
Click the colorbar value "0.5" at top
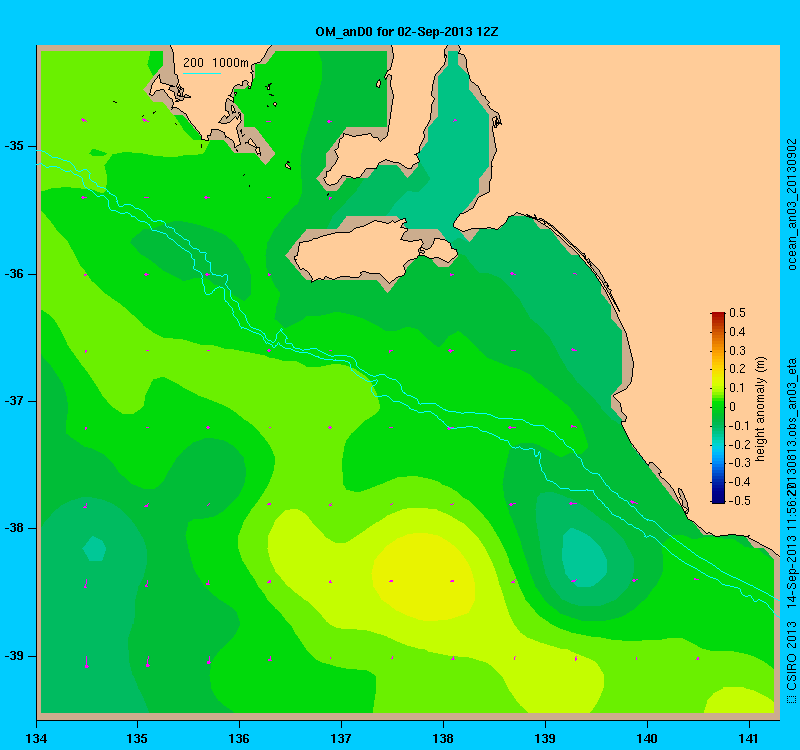coord(737,313)
